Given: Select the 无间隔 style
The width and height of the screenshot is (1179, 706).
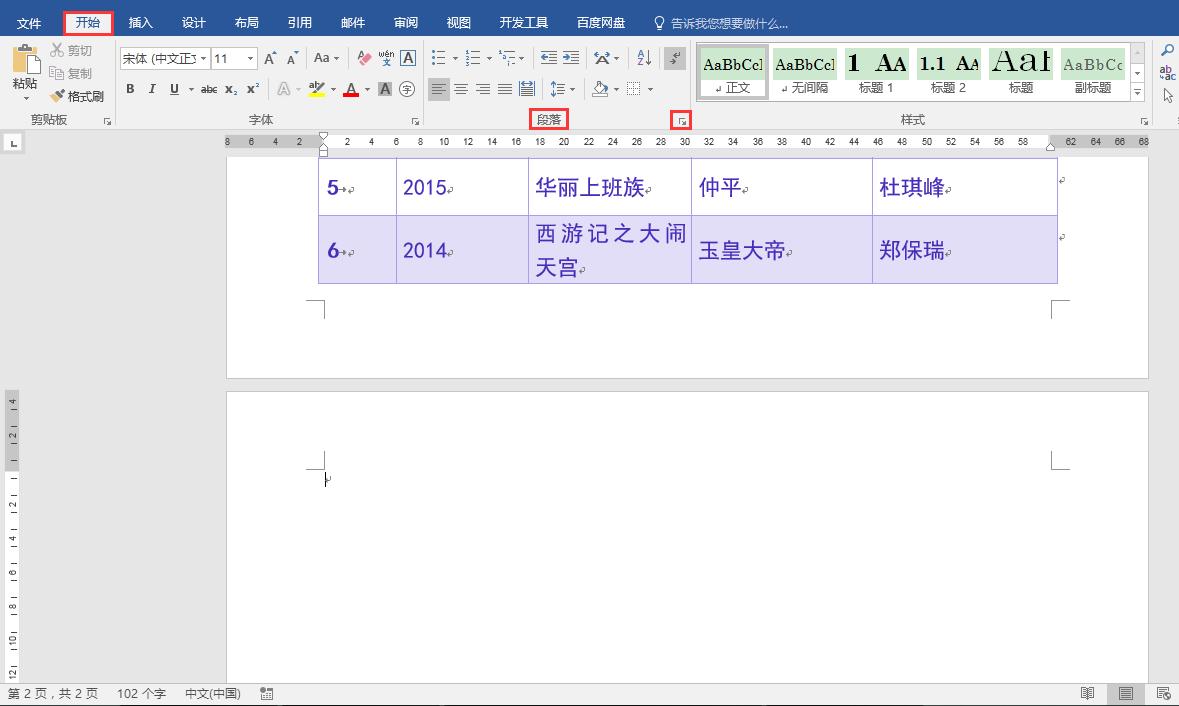Looking at the screenshot, I should [805, 68].
